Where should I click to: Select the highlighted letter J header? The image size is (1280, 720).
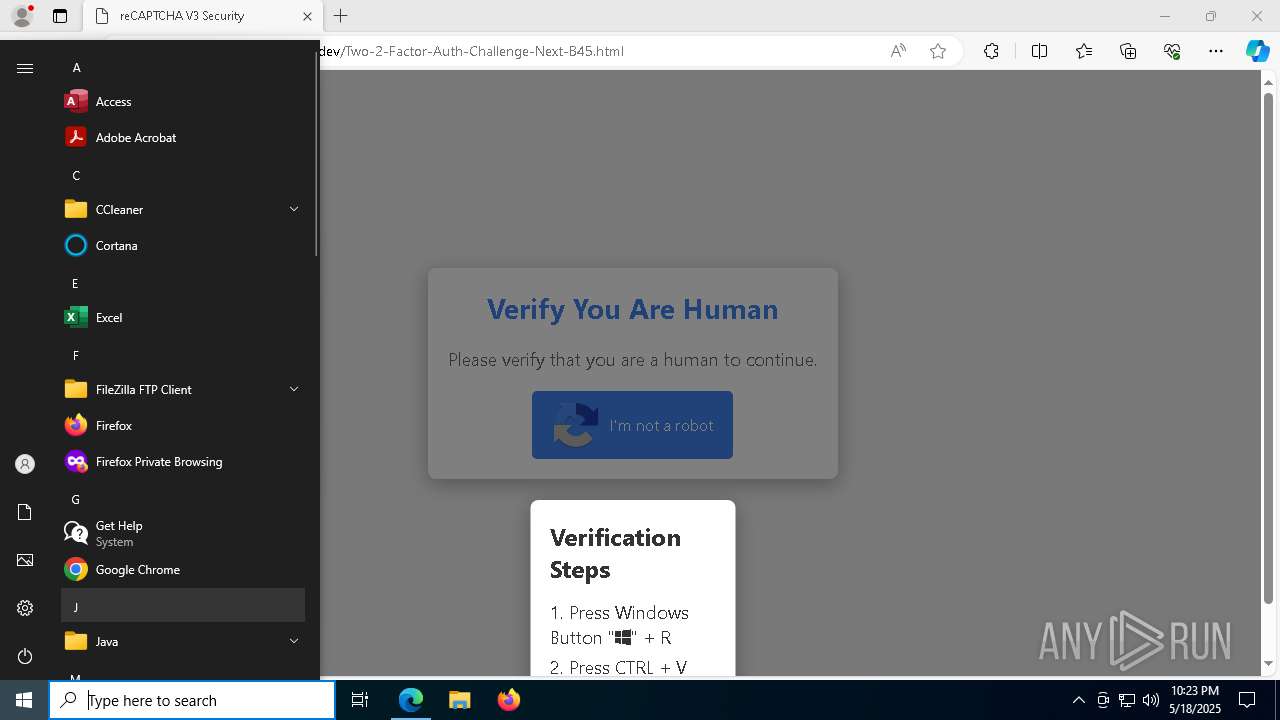point(183,605)
